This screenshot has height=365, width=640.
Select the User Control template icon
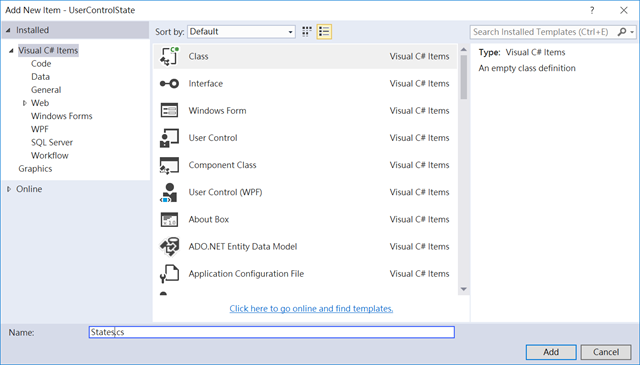(169, 138)
